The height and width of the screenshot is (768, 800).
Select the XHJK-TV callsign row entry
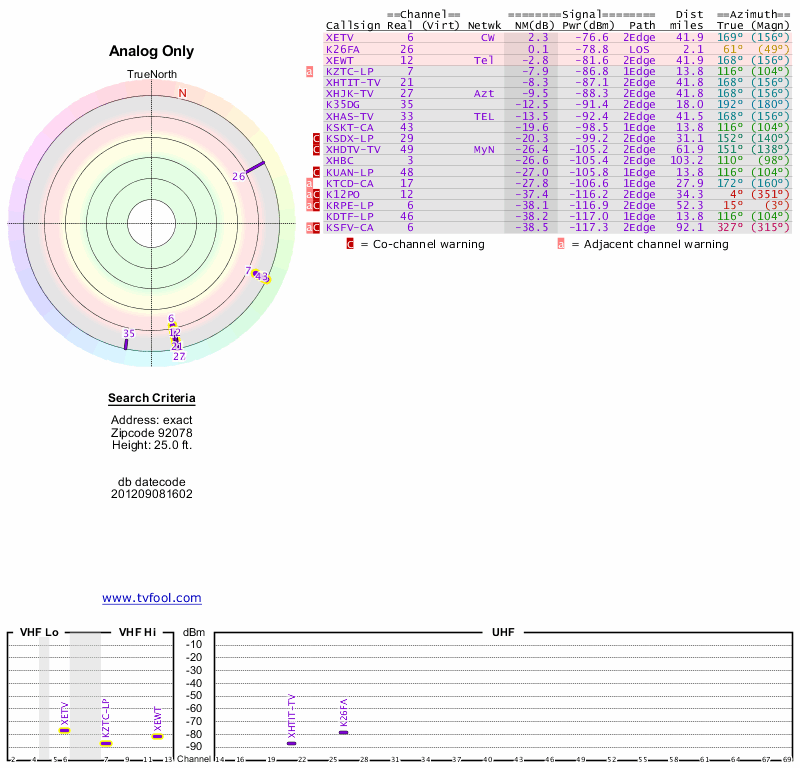tap(349, 93)
